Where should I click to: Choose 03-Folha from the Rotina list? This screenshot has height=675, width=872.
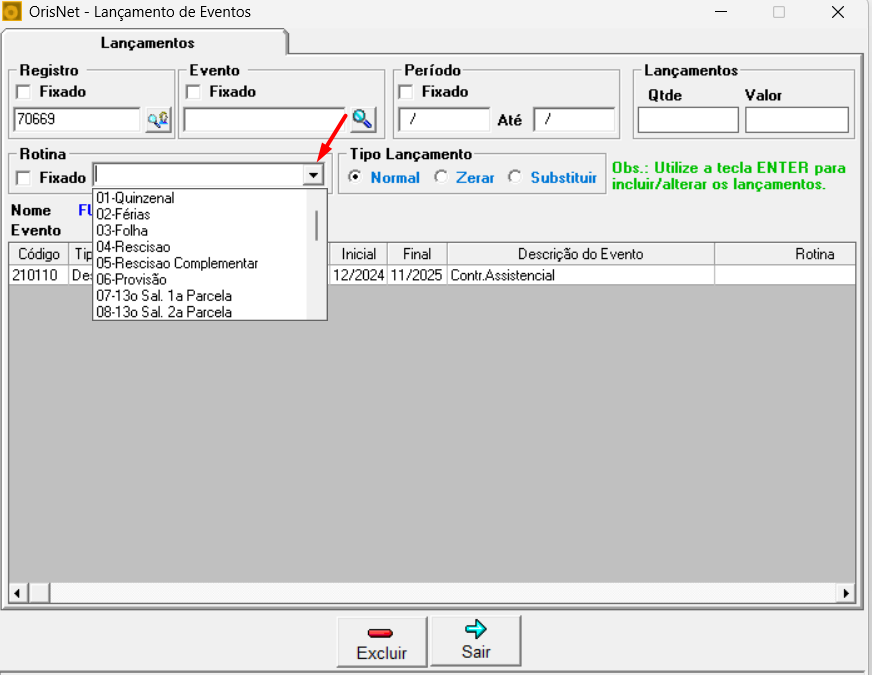click(x=122, y=231)
